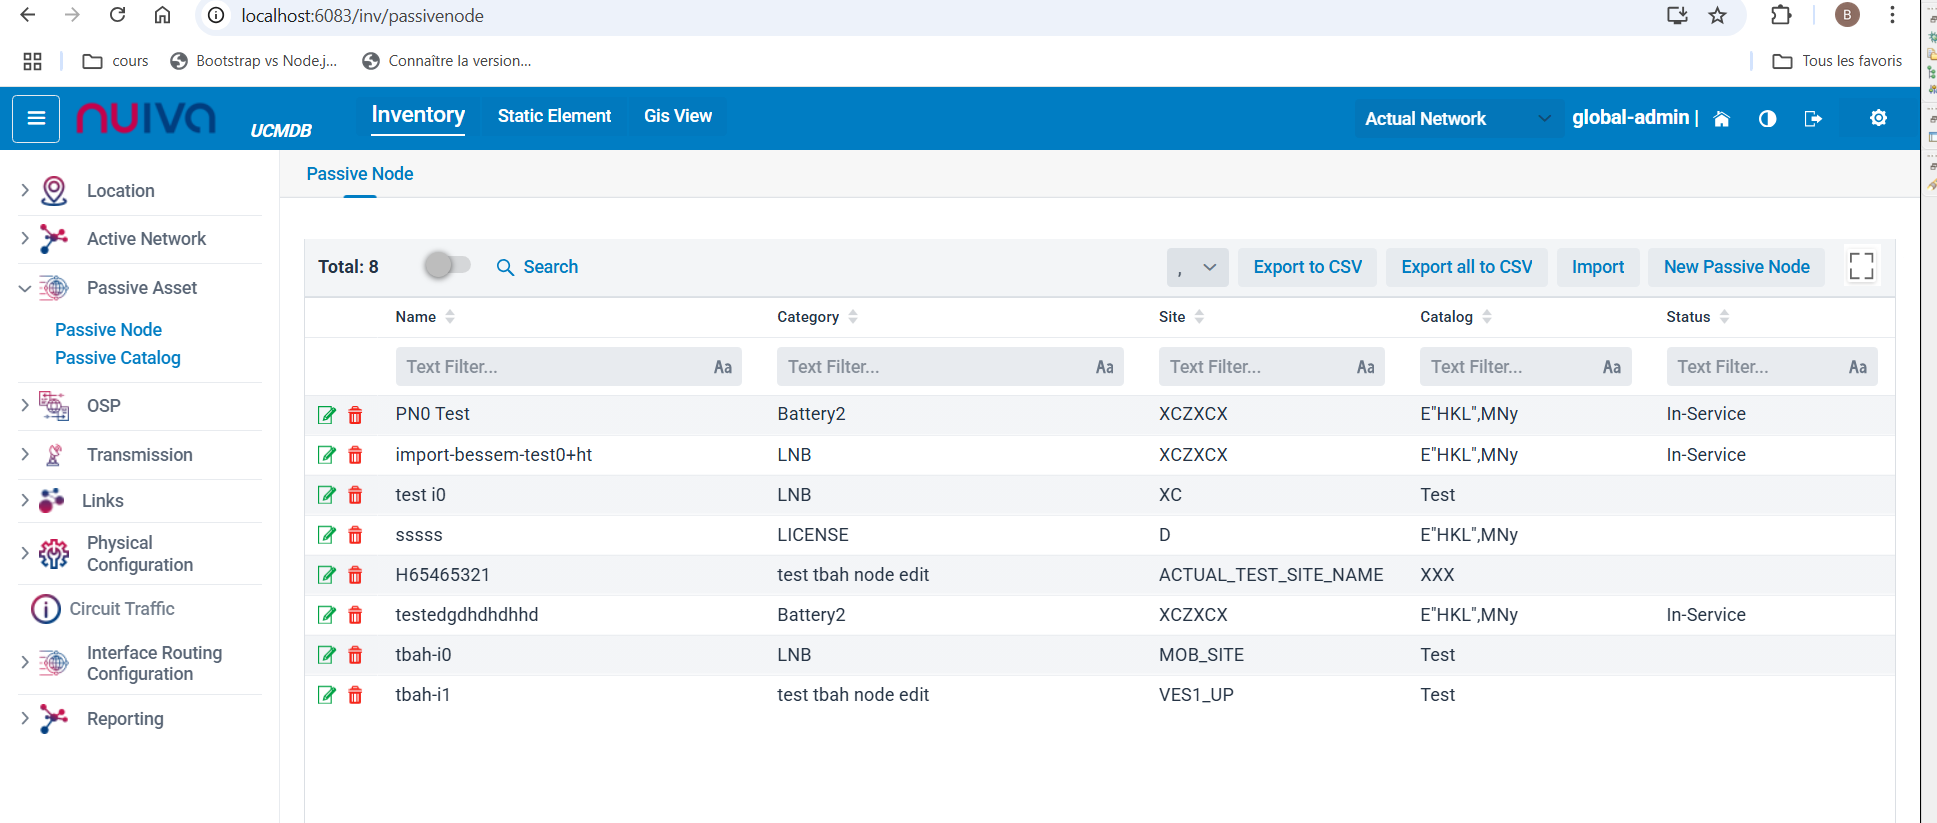The image size is (1937, 823).
Task: Delete the sssss passive node via trash icon
Action: click(355, 535)
